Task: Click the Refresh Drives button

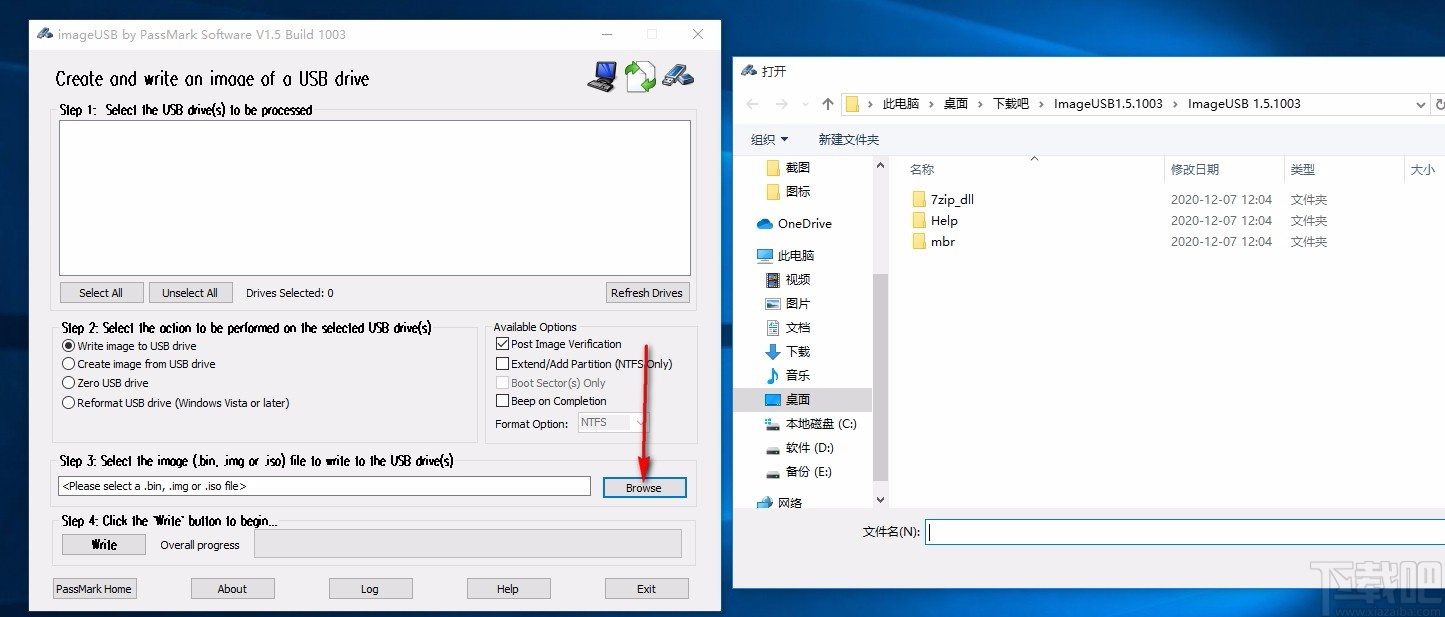Action: 647,292
